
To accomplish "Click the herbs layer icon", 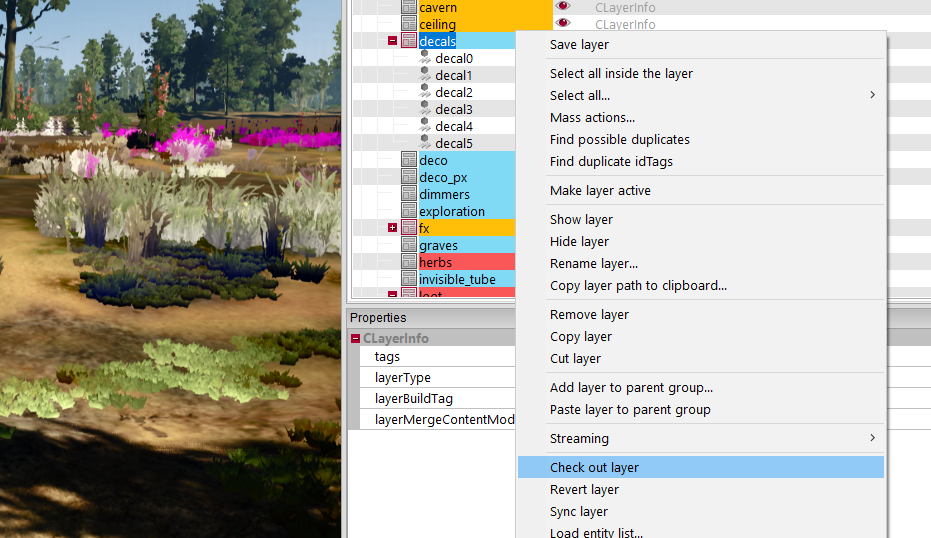I will click(x=409, y=262).
